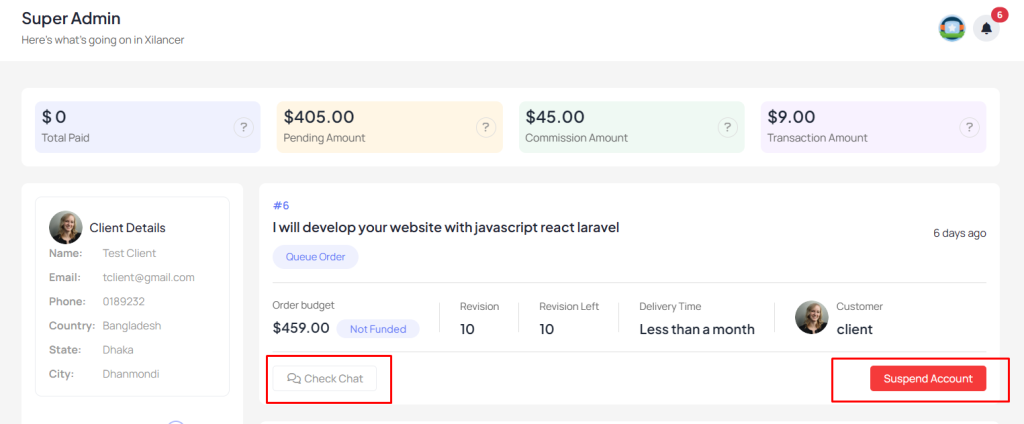Click the Customer avatar beside client
Screen dimensions: 1024x424
(812, 318)
